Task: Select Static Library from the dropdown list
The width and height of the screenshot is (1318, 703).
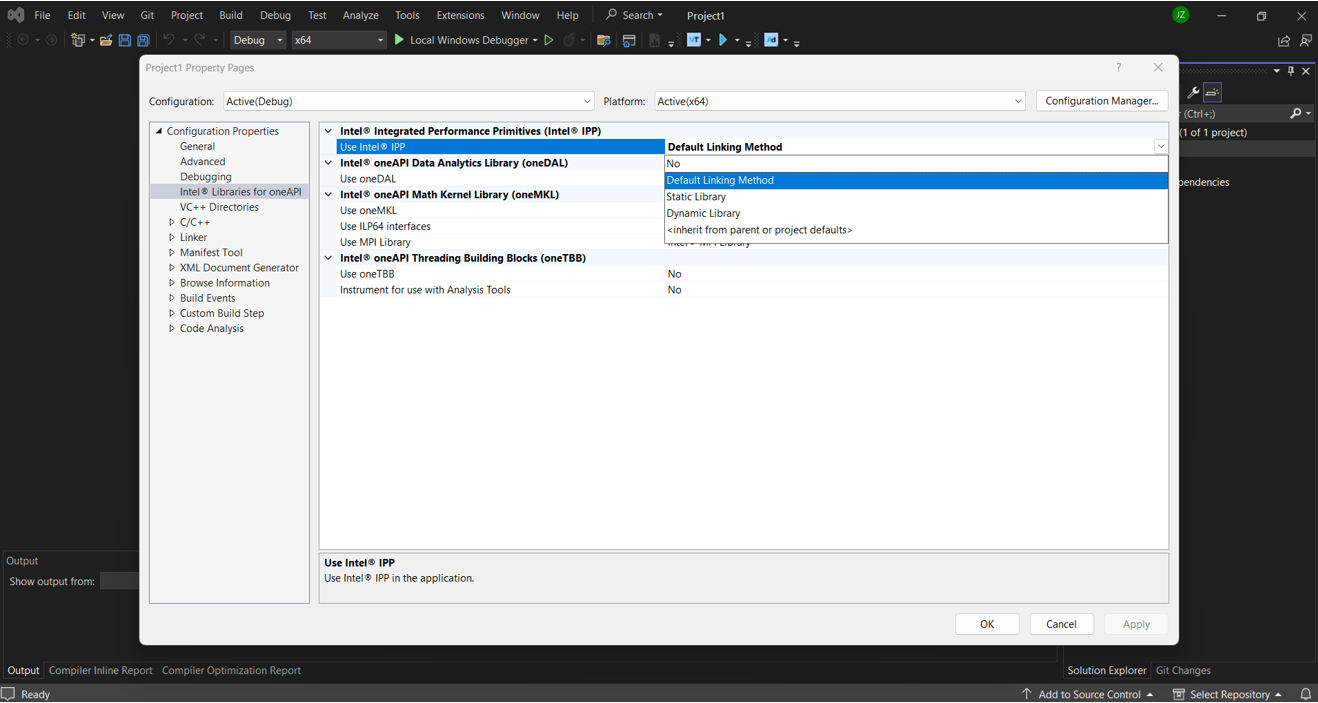Action: [696, 197]
